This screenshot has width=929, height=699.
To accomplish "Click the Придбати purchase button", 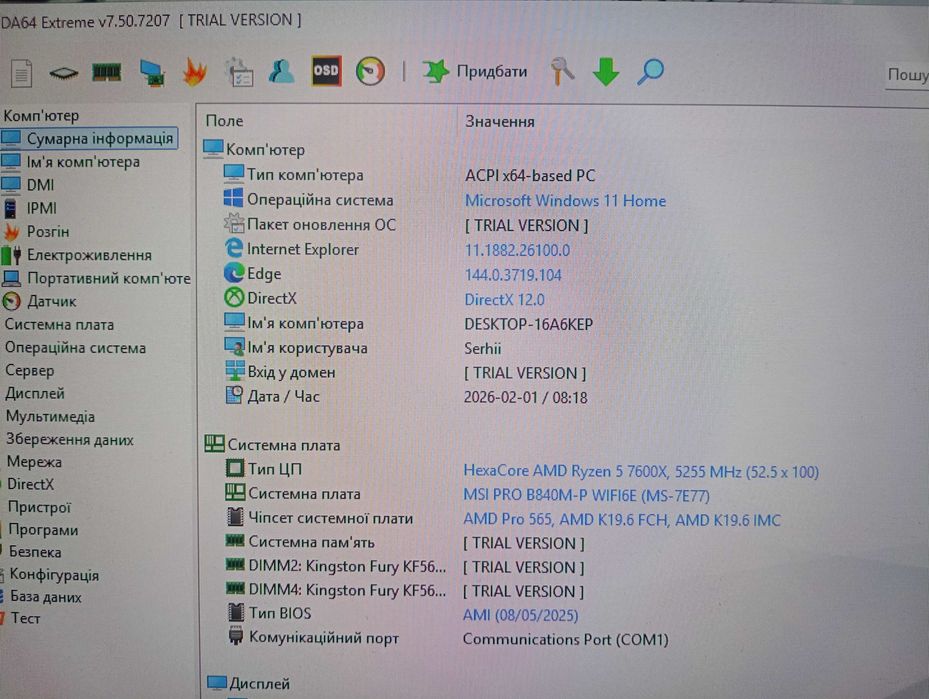I will click(475, 72).
